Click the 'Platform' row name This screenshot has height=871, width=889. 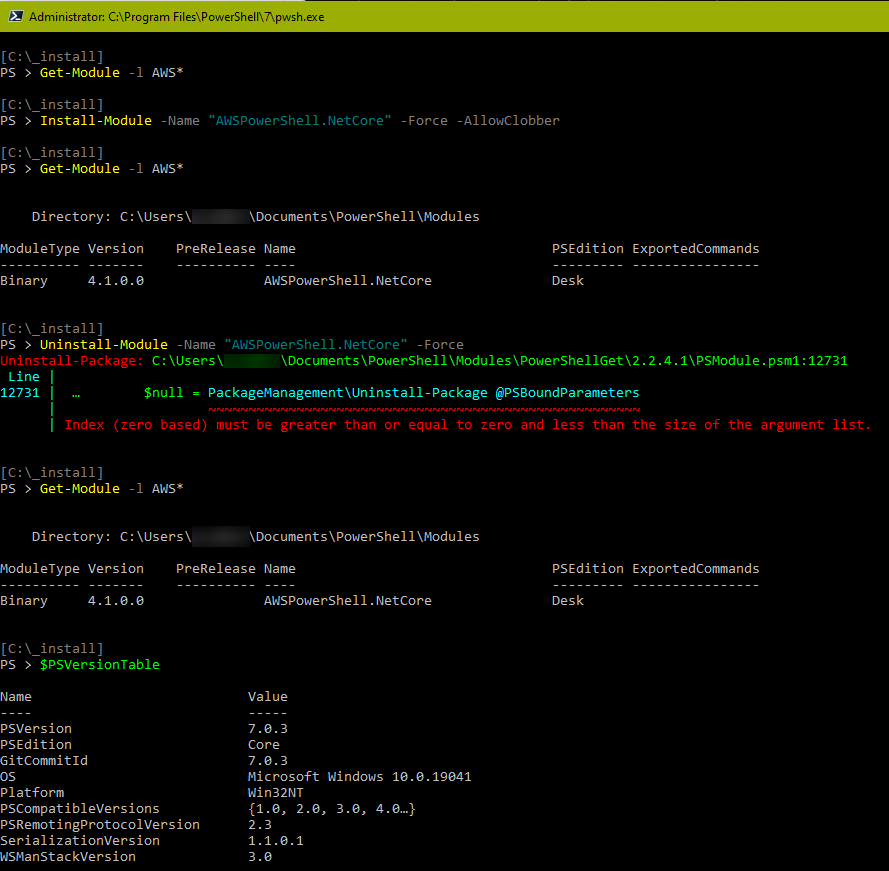[x=32, y=793]
